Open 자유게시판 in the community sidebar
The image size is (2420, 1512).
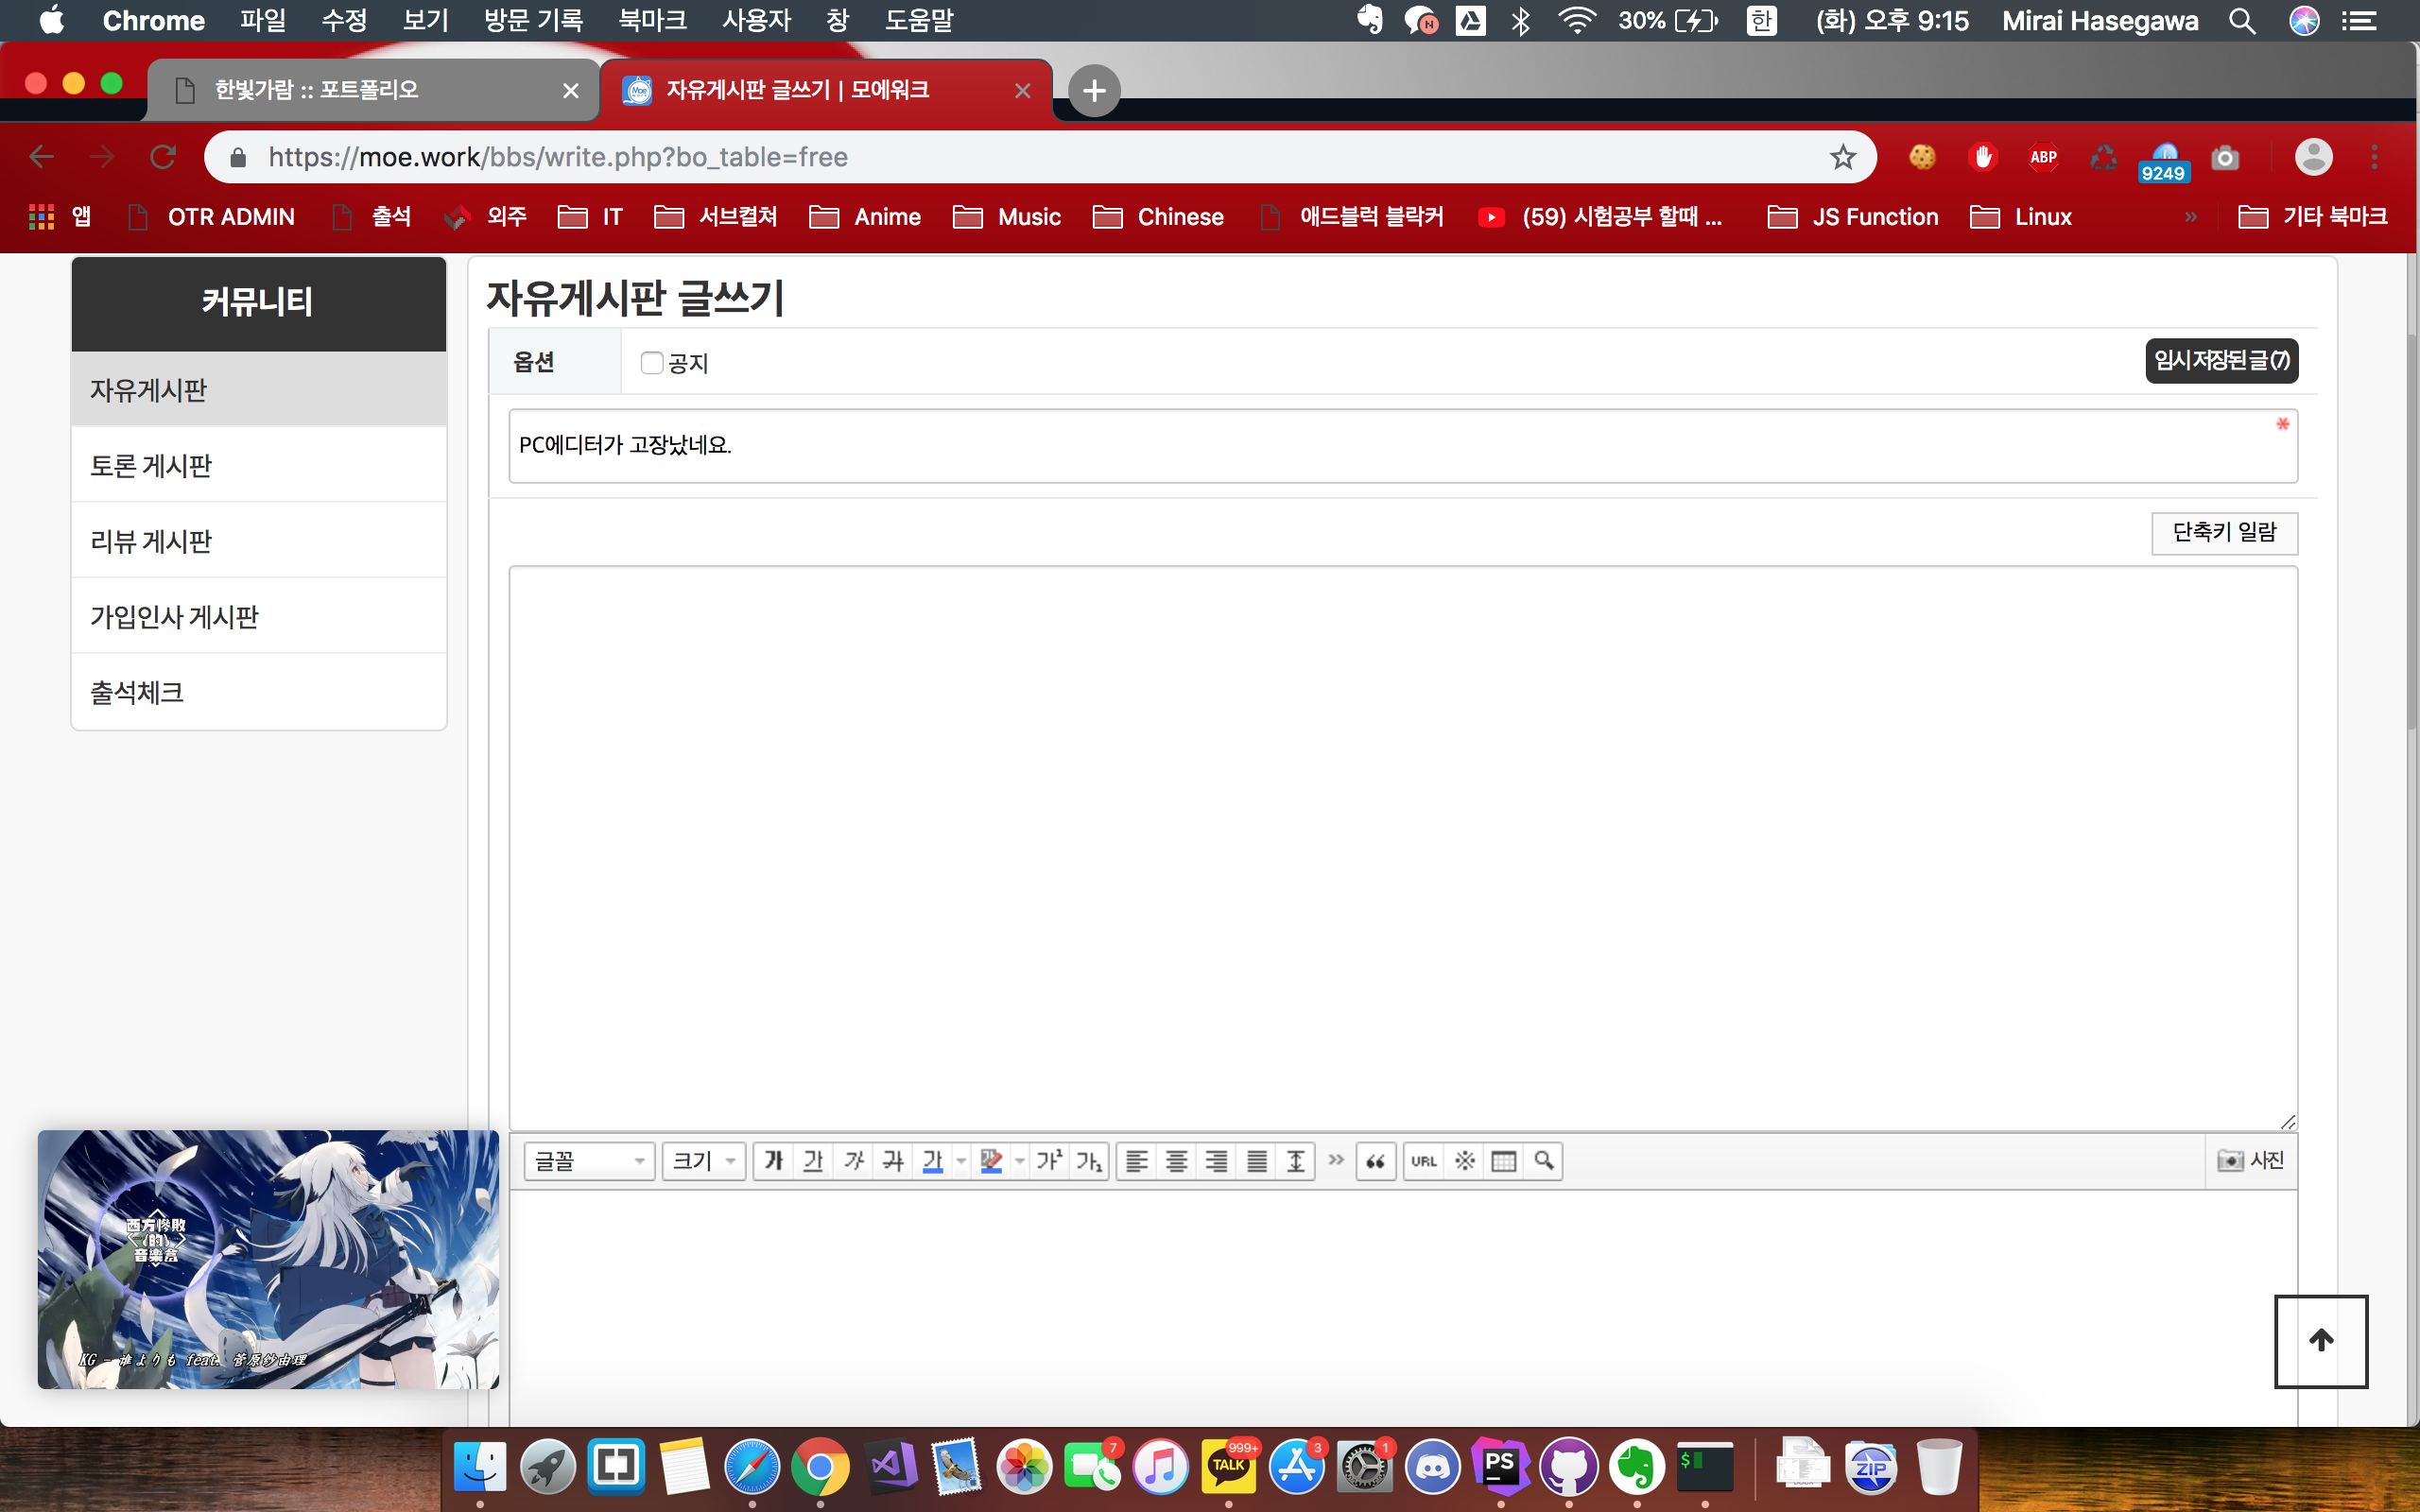click(x=259, y=389)
